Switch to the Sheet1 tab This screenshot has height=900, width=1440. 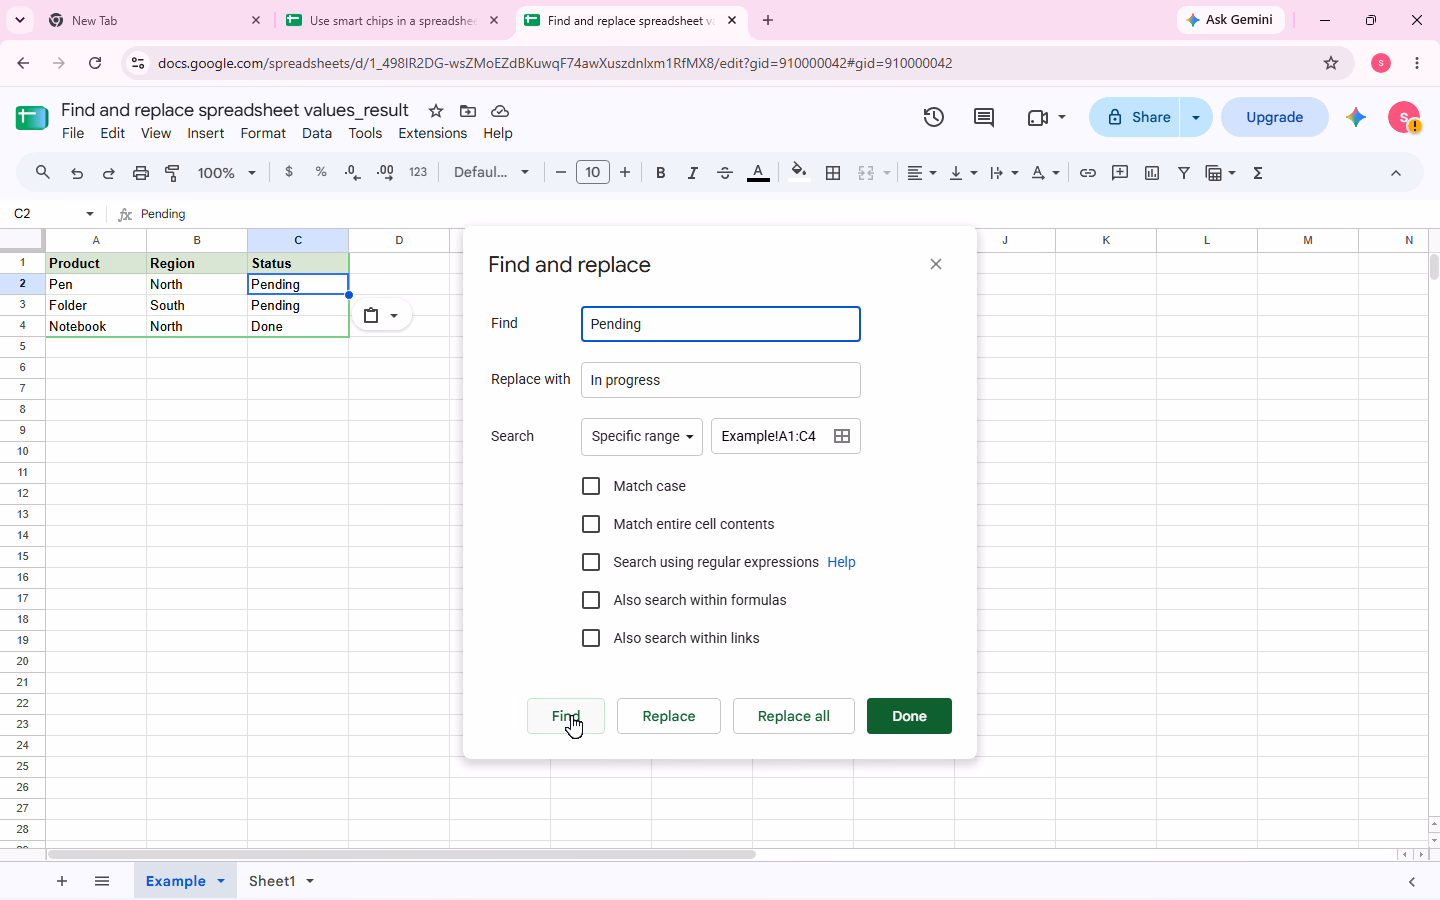pos(272,881)
